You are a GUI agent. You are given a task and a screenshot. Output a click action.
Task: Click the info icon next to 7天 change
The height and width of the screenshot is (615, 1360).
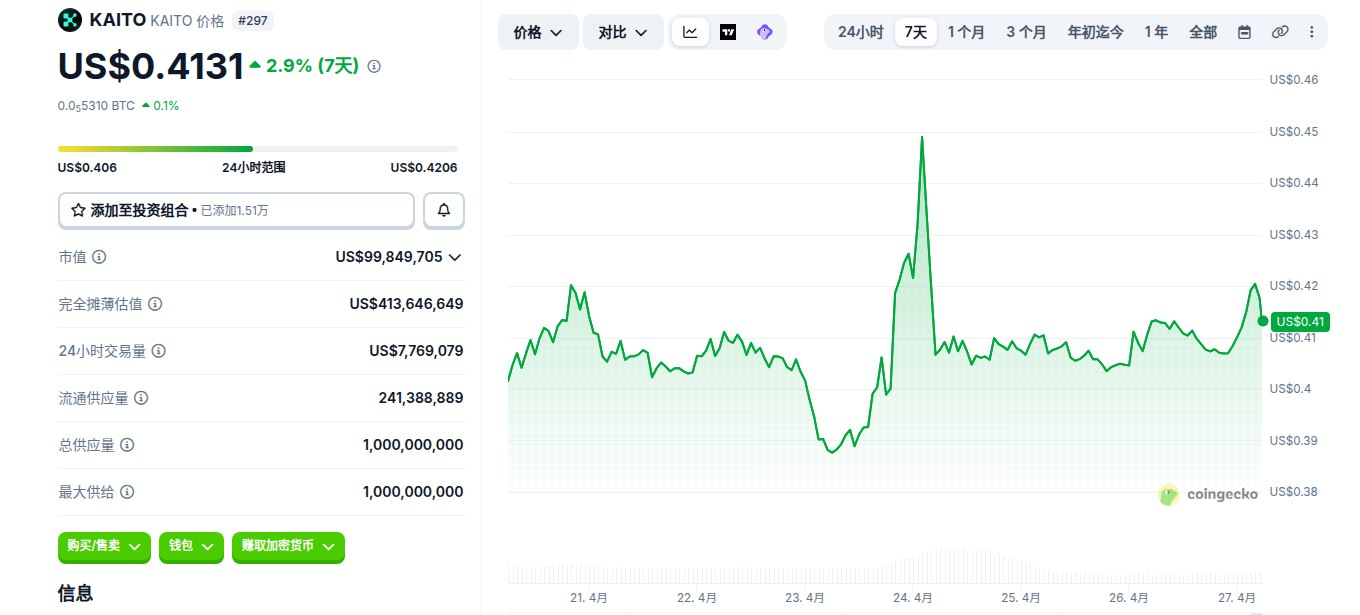(374, 66)
